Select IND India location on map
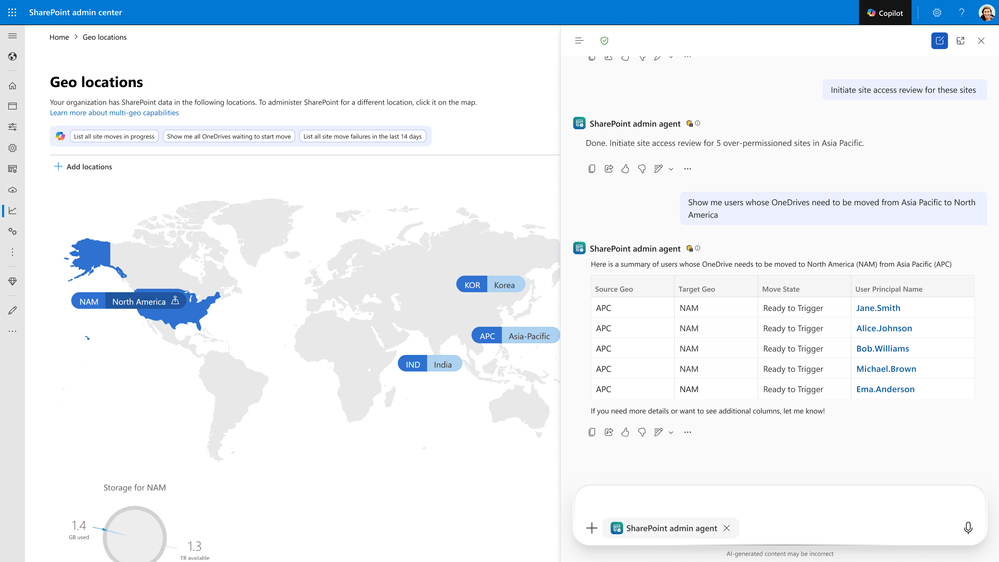The image size is (999, 562). (x=429, y=364)
